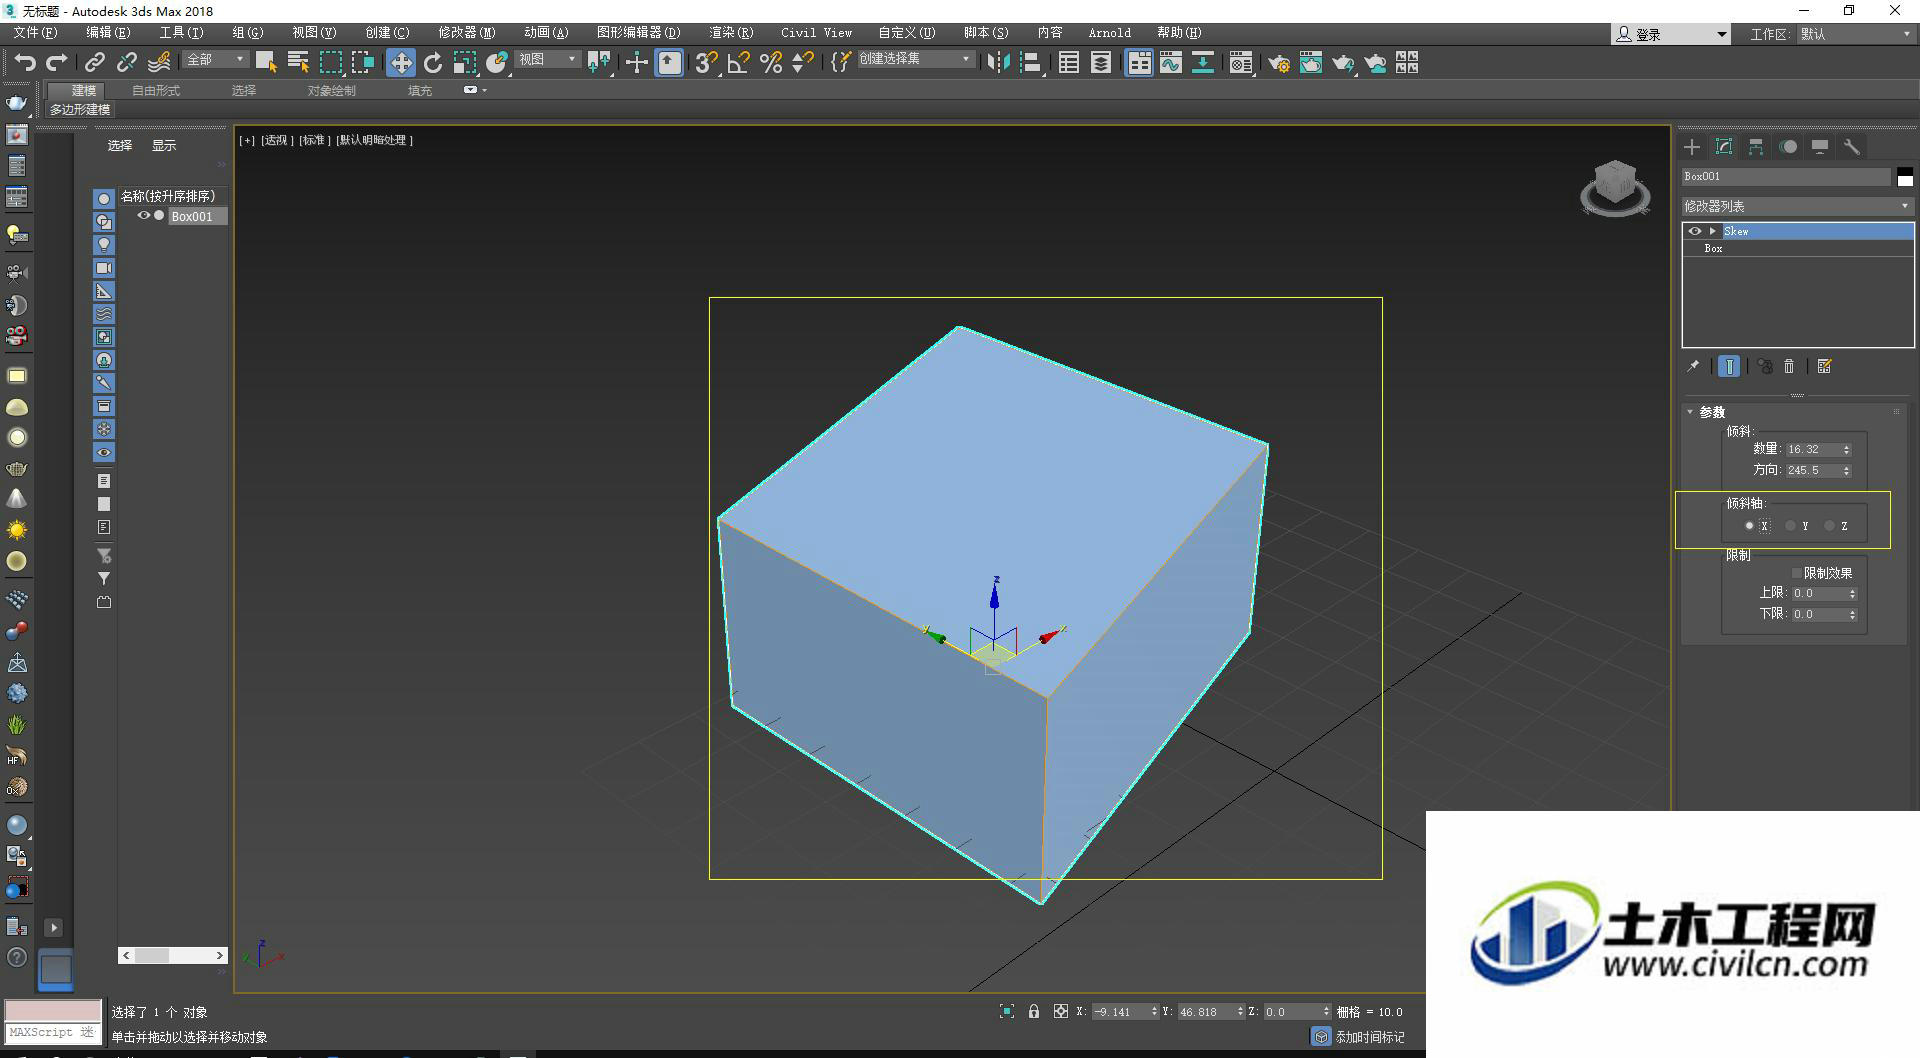
Task: Click the Mirror tool icon
Action: point(998,63)
